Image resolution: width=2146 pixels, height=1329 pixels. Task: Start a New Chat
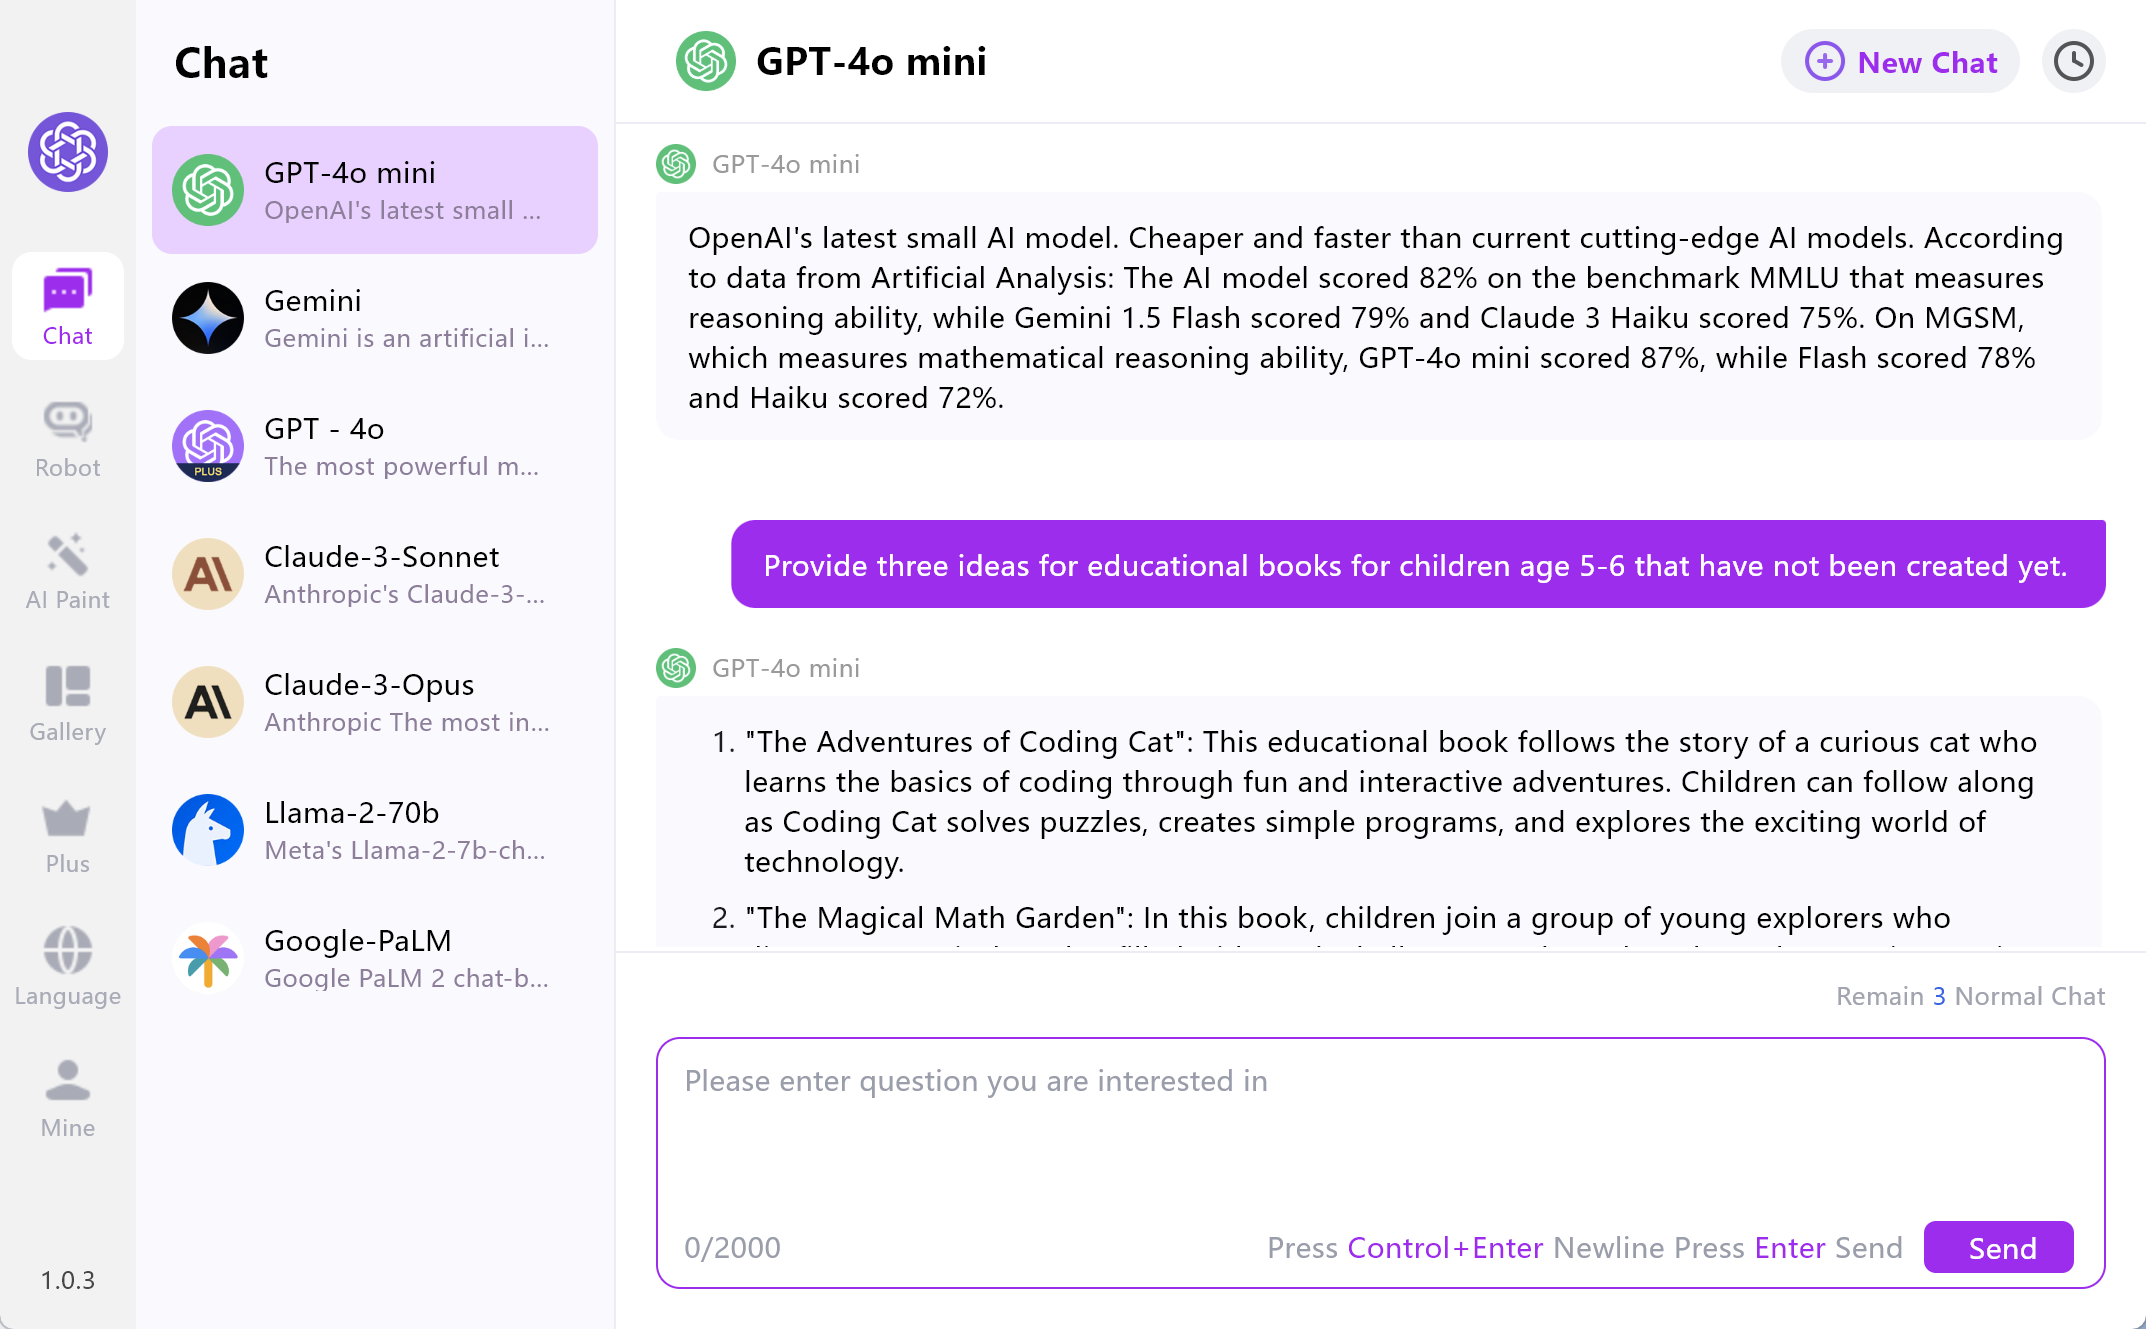[x=1900, y=62]
